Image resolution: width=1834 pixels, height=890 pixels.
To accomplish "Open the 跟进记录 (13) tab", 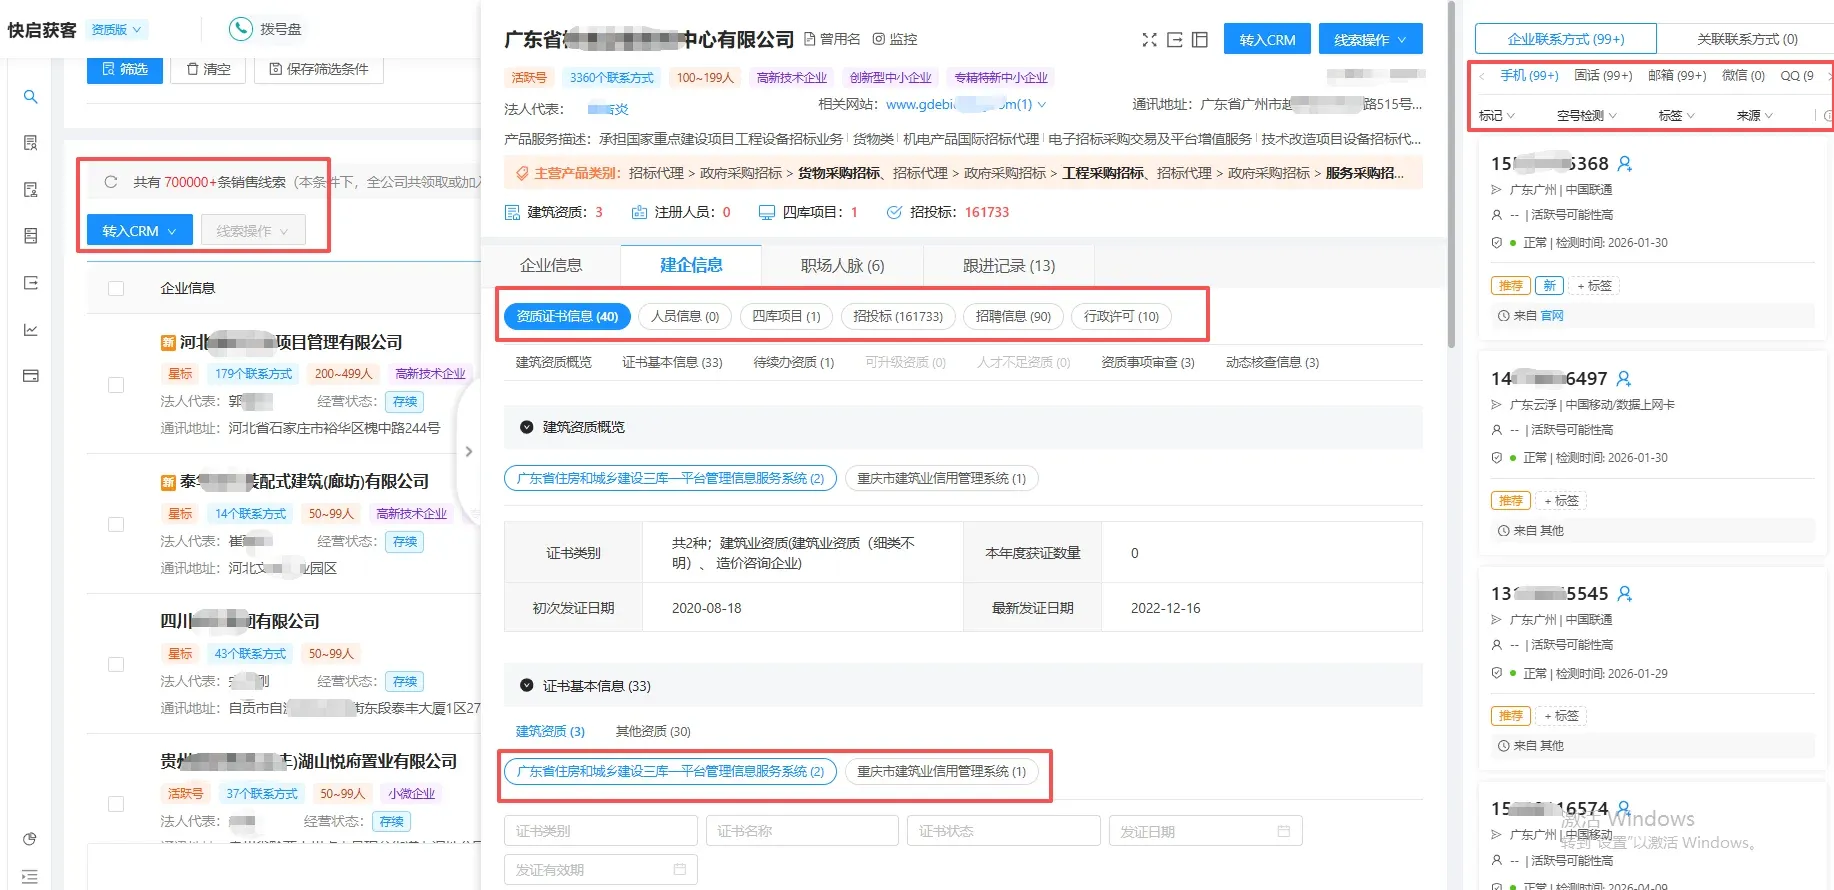I will point(1008,266).
